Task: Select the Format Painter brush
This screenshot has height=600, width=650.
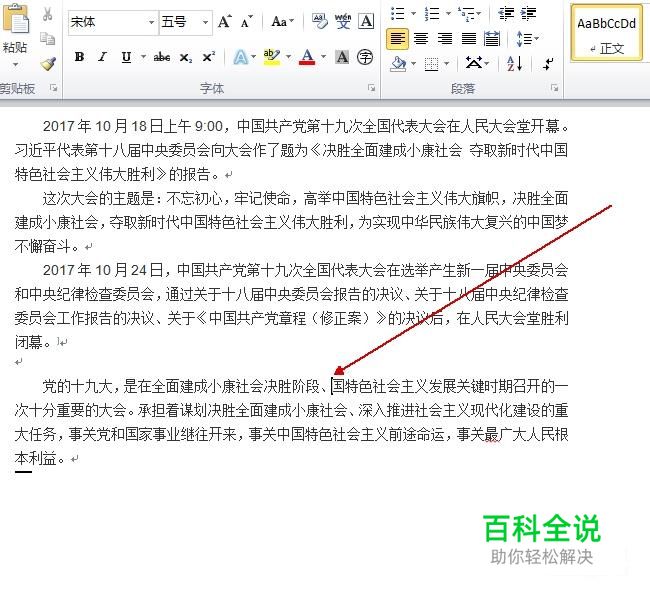Action: [x=48, y=63]
